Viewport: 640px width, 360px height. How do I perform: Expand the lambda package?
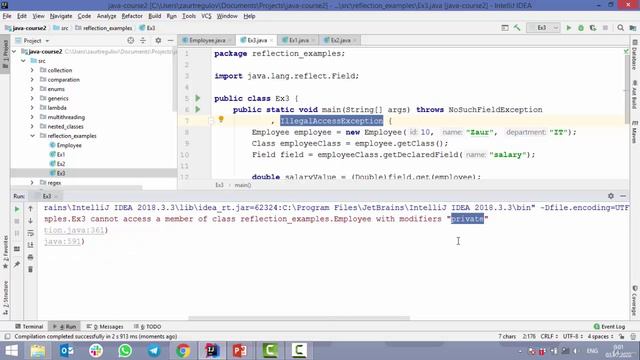click(x=32, y=108)
